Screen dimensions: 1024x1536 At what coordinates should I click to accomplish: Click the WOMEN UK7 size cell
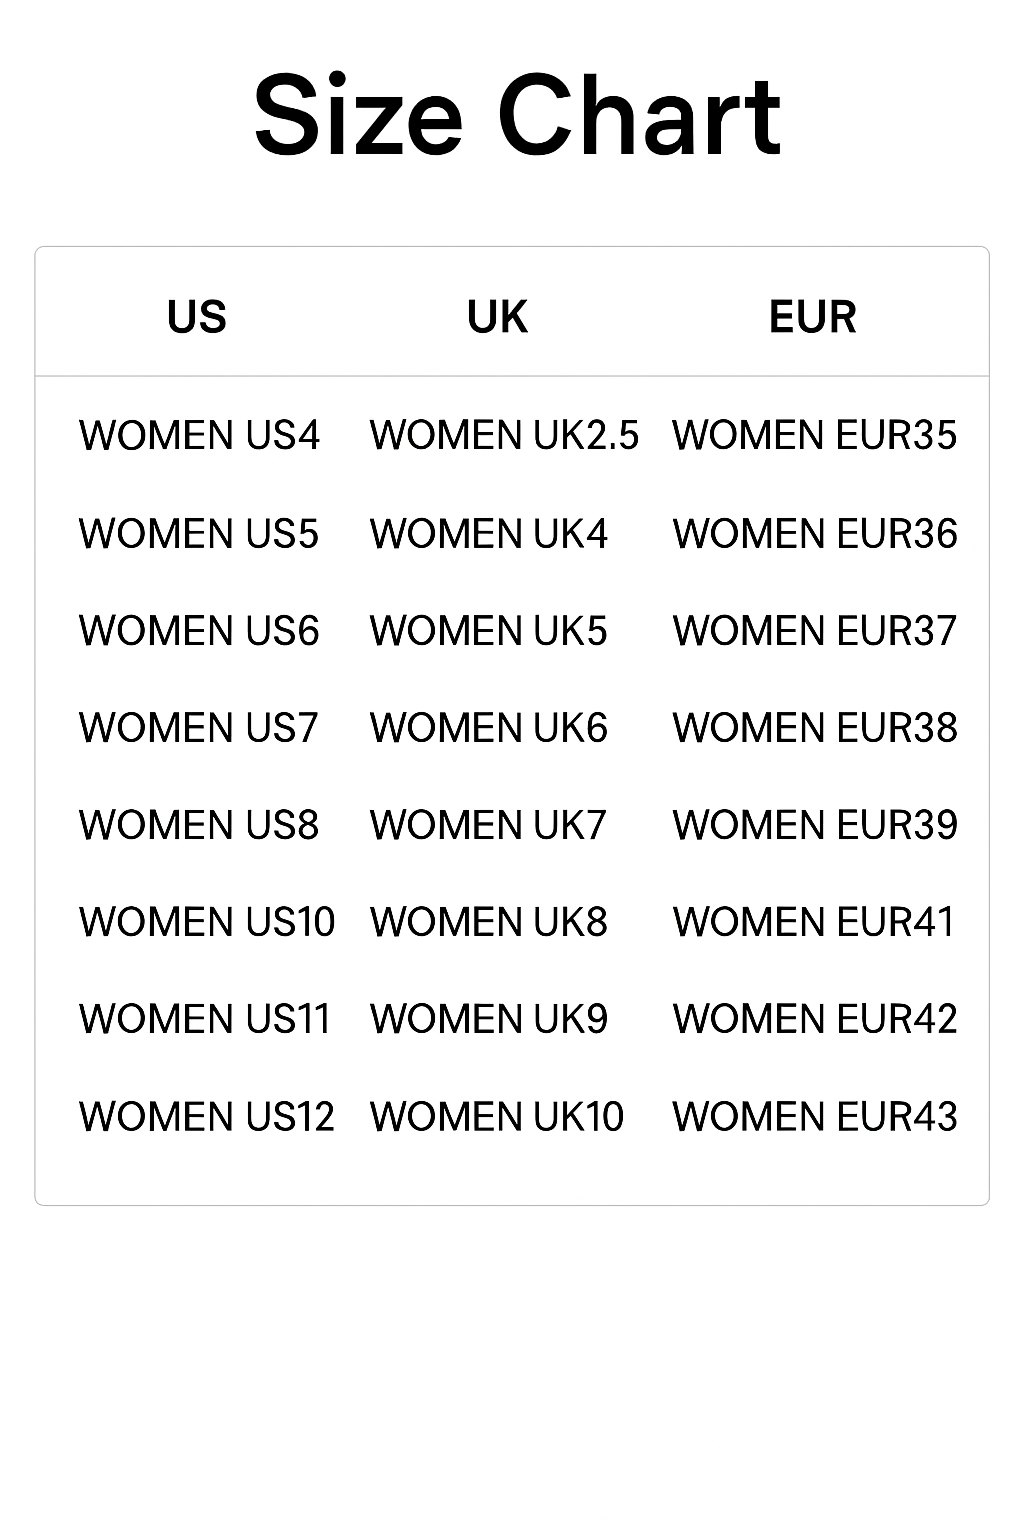point(489,824)
